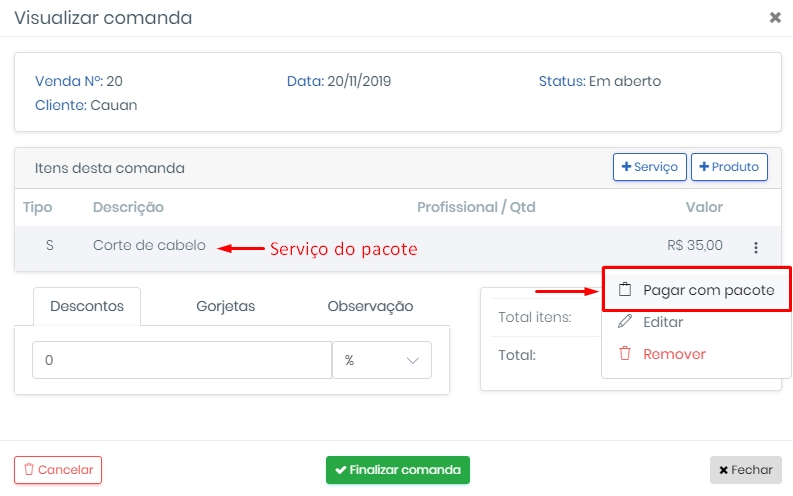Open the three-dot menu for Corte de cabelo
The image size is (793, 496).
756,247
